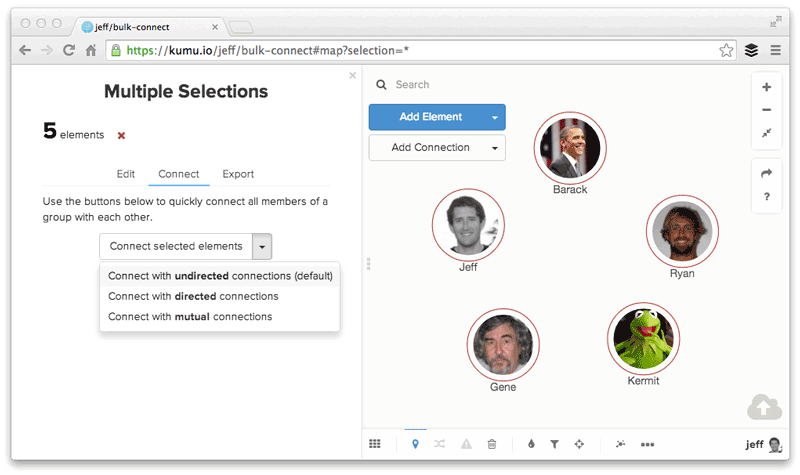This screenshot has width=800, height=475.
Task: Expand the Add Element dropdown arrow
Action: click(x=494, y=117)
